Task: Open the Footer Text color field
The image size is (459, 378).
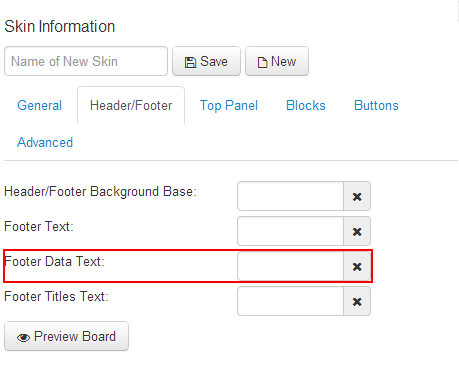Action: pyautogui.click(x=290, y=231)
